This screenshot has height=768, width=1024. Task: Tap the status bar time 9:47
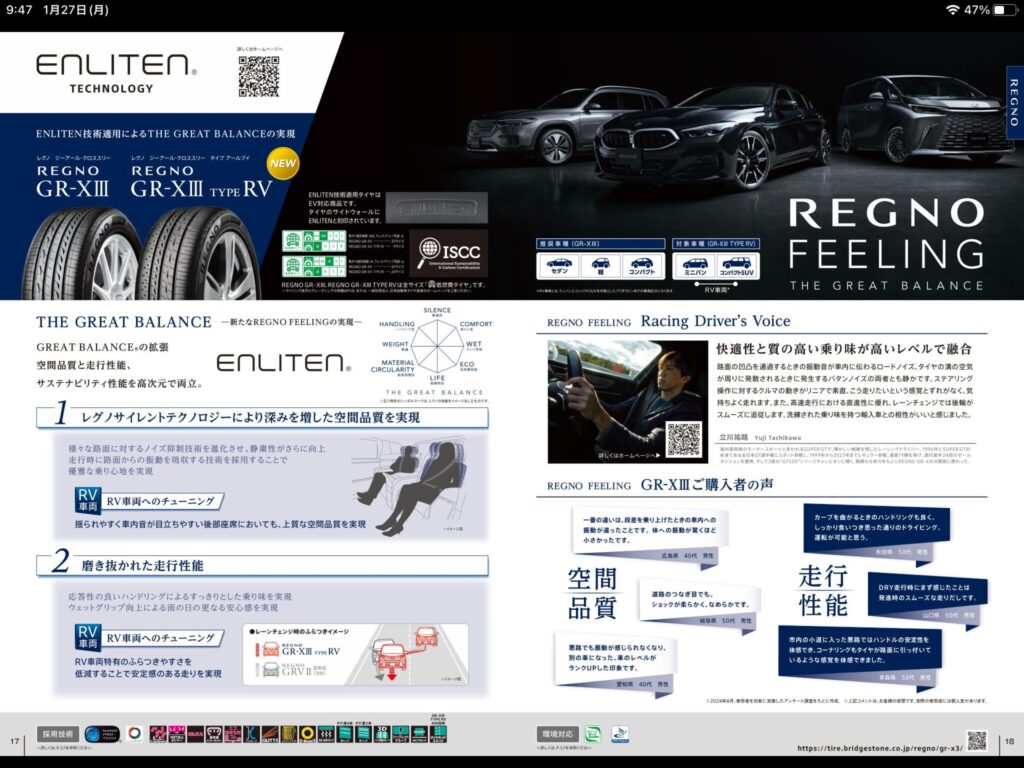[x=19, y=10]
